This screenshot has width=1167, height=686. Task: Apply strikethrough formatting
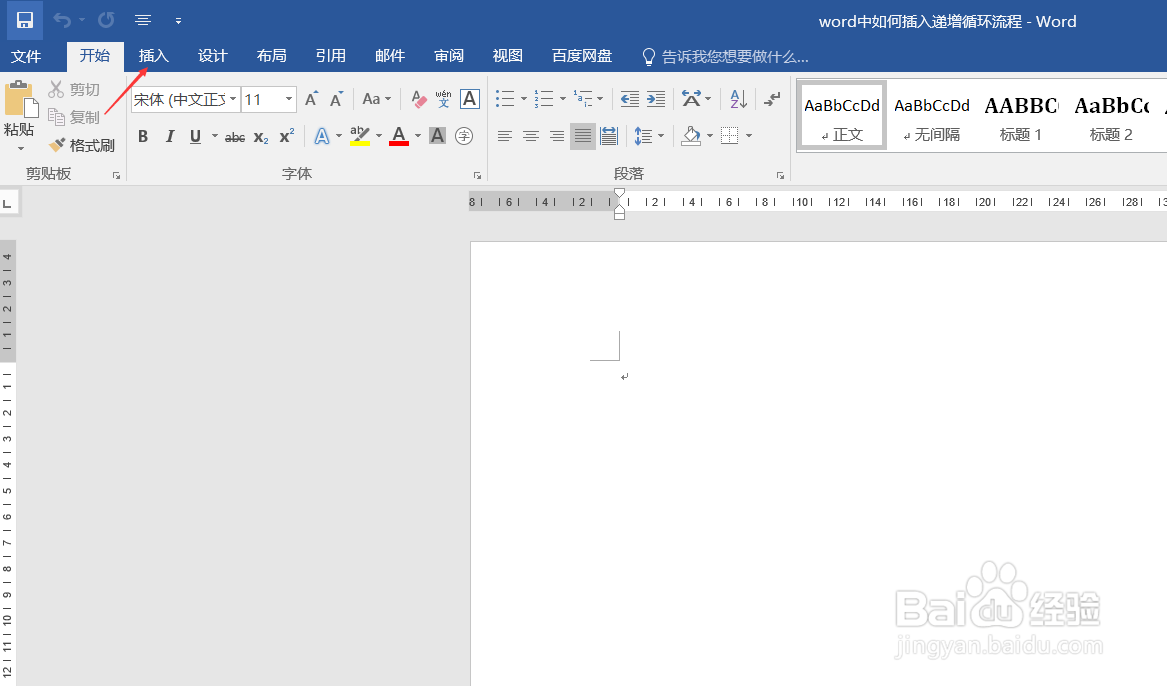click(236, 136)
